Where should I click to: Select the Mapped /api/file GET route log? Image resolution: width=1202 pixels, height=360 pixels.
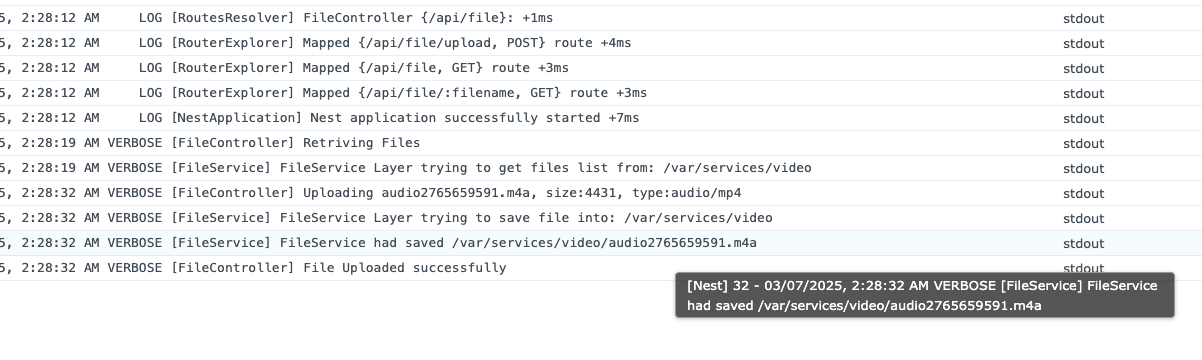point(600,68)
